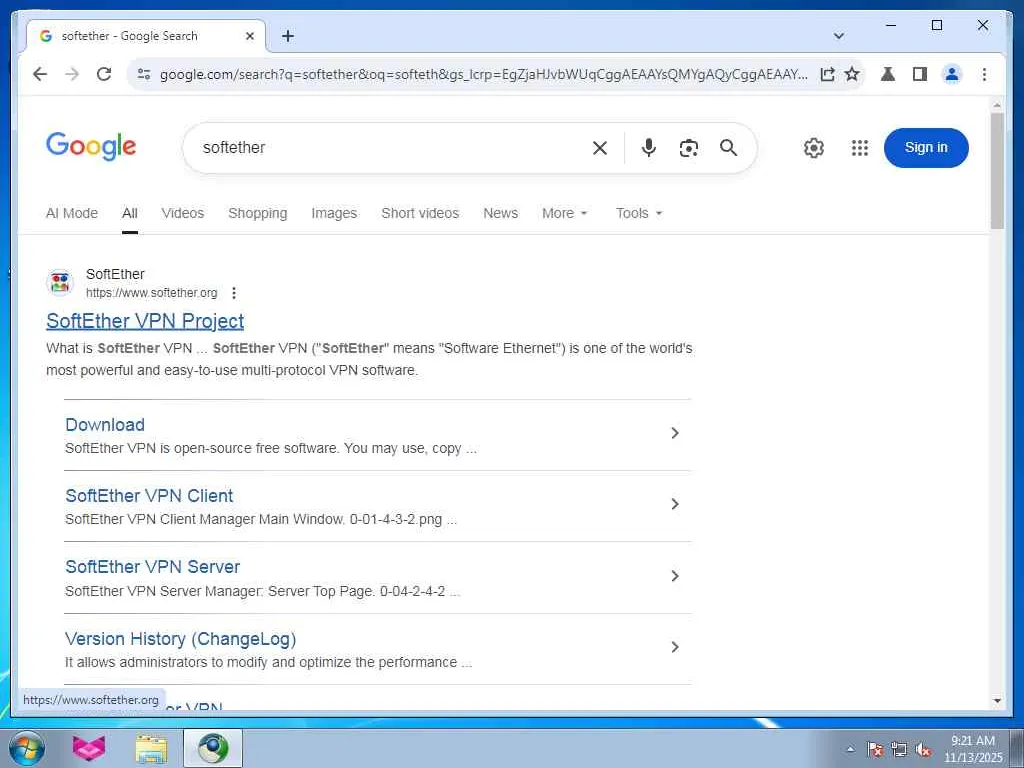Open the Chrome profile avatar icon
Image resolution: width=1024 pixels, height=768 pixels.
952,74
